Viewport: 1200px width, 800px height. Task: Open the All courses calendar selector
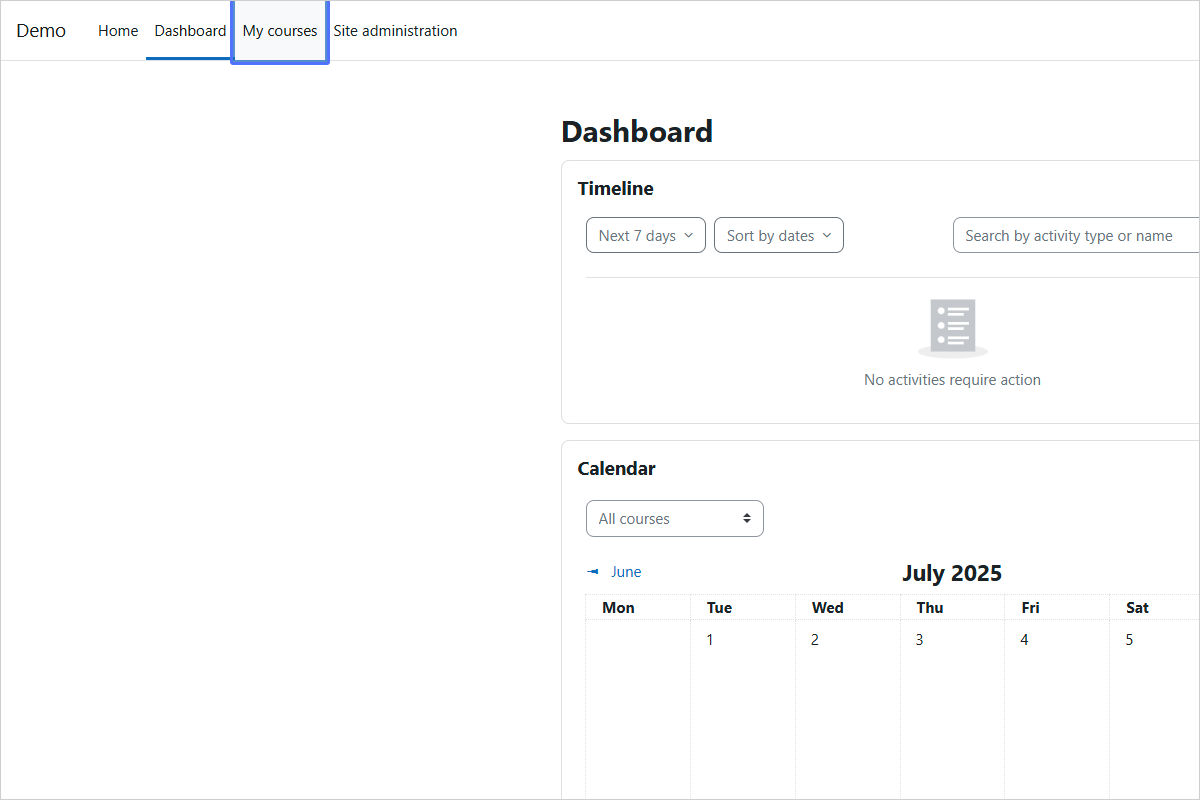point(675,519)
